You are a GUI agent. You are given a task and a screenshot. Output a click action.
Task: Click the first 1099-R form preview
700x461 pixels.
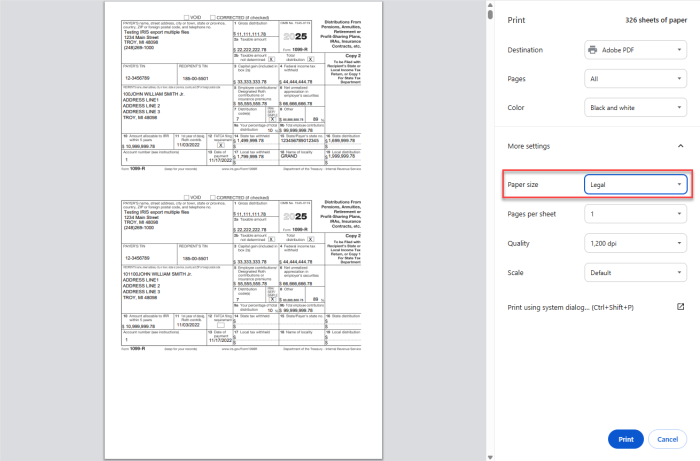(232, 89)
